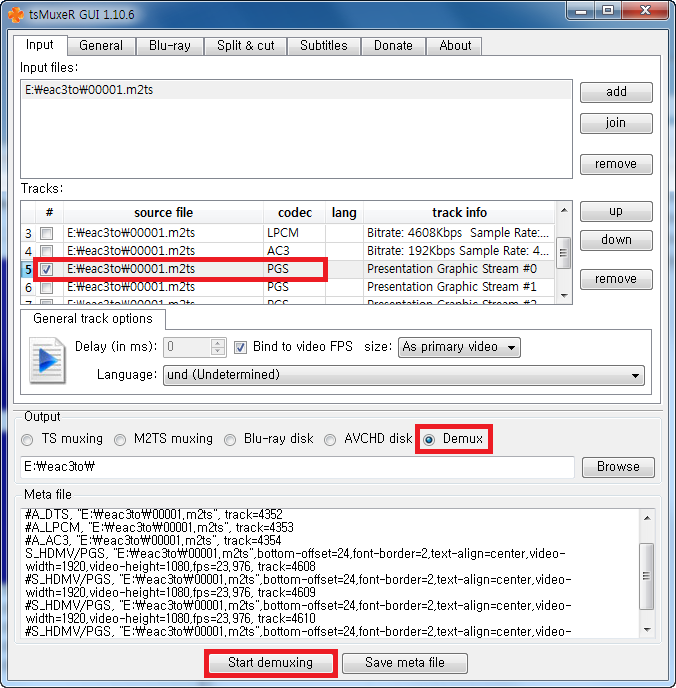676x688 pixels.
Task: Click the Delay (in ms) input field
Action: 187,348
